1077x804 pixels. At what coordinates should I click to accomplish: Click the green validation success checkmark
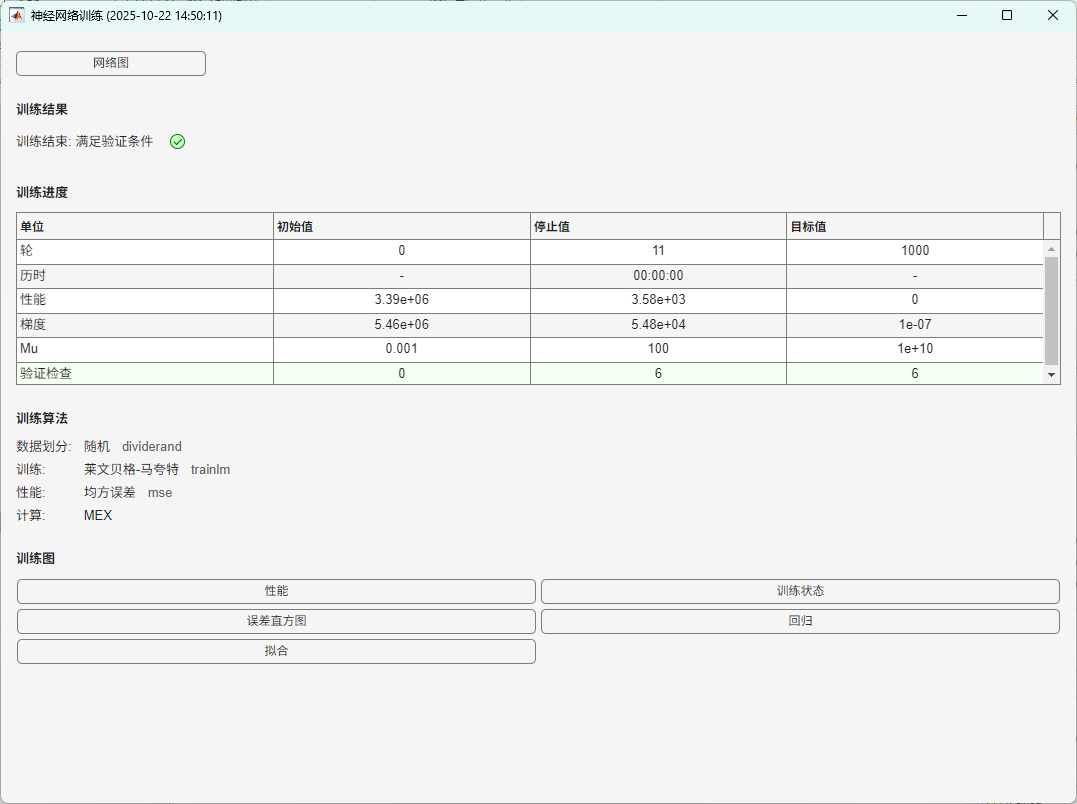click(x=177, y=141)
